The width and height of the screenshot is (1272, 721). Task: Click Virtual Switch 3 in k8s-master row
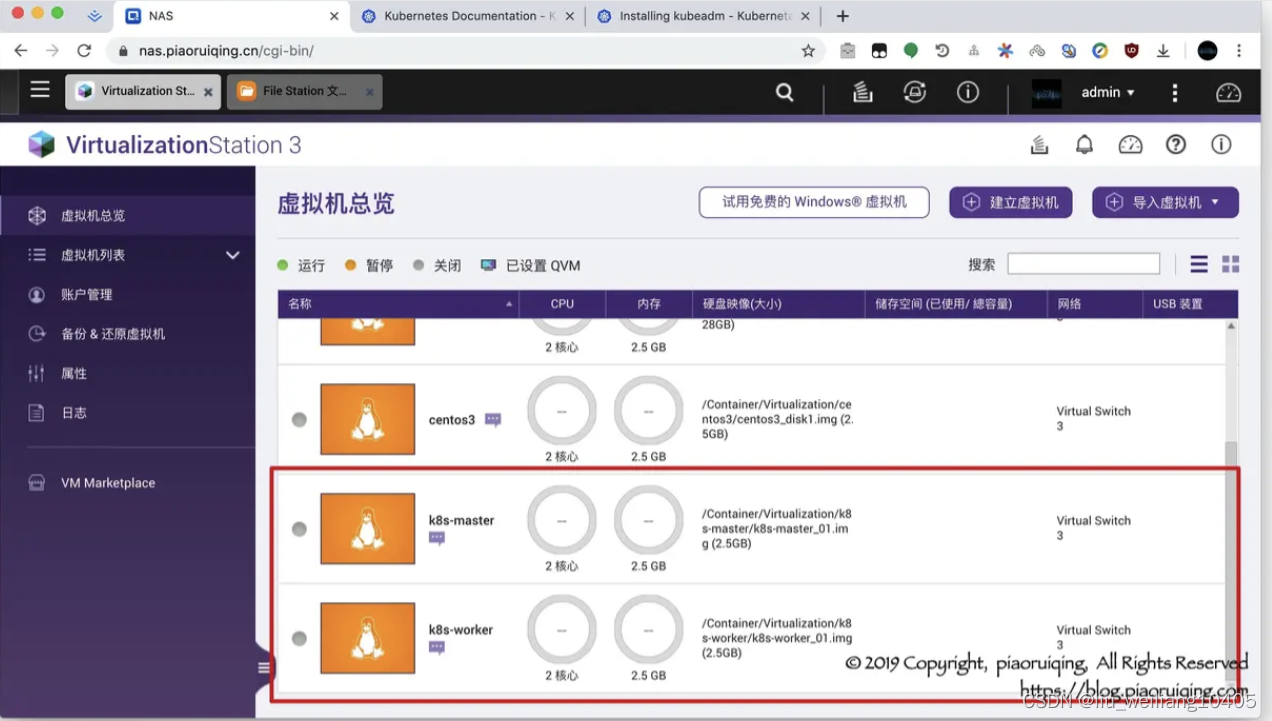1094,528
